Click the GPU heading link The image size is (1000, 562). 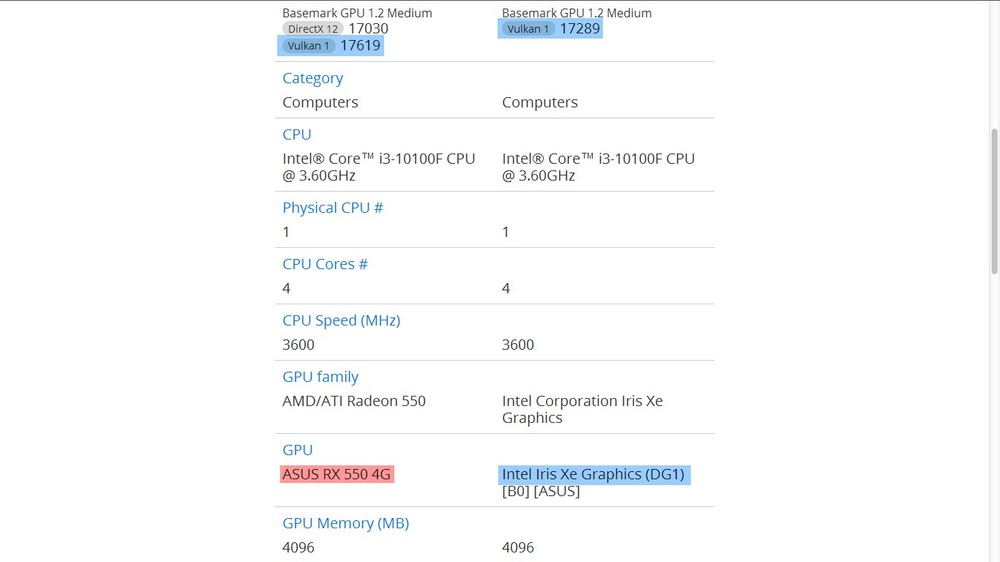[297, 450]
